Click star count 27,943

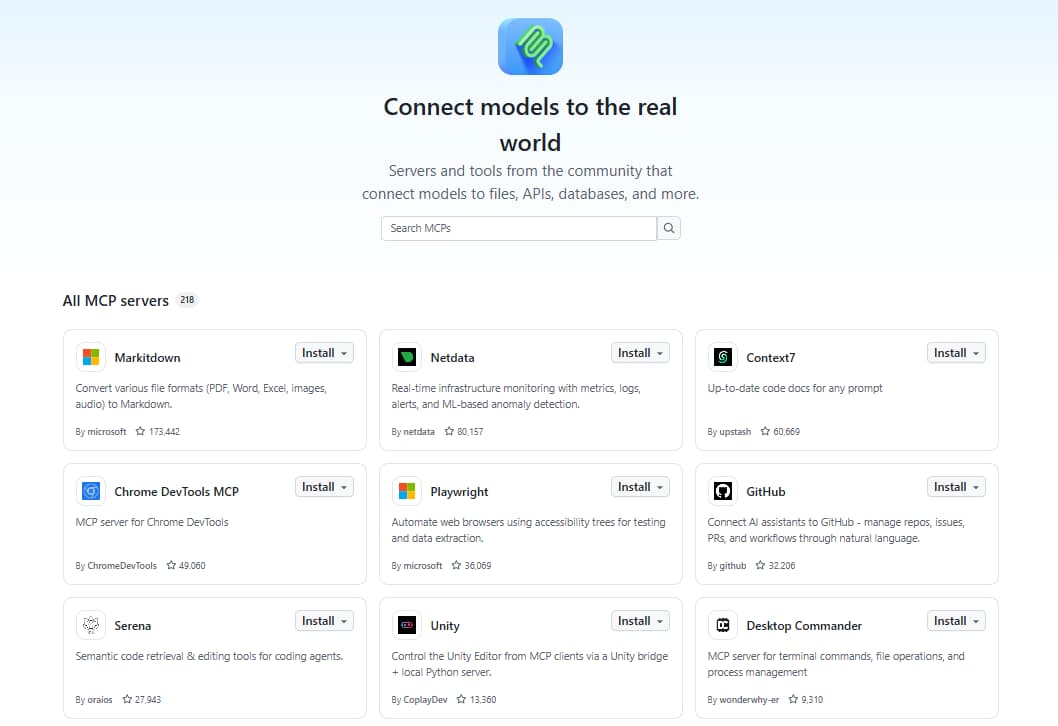148,700
